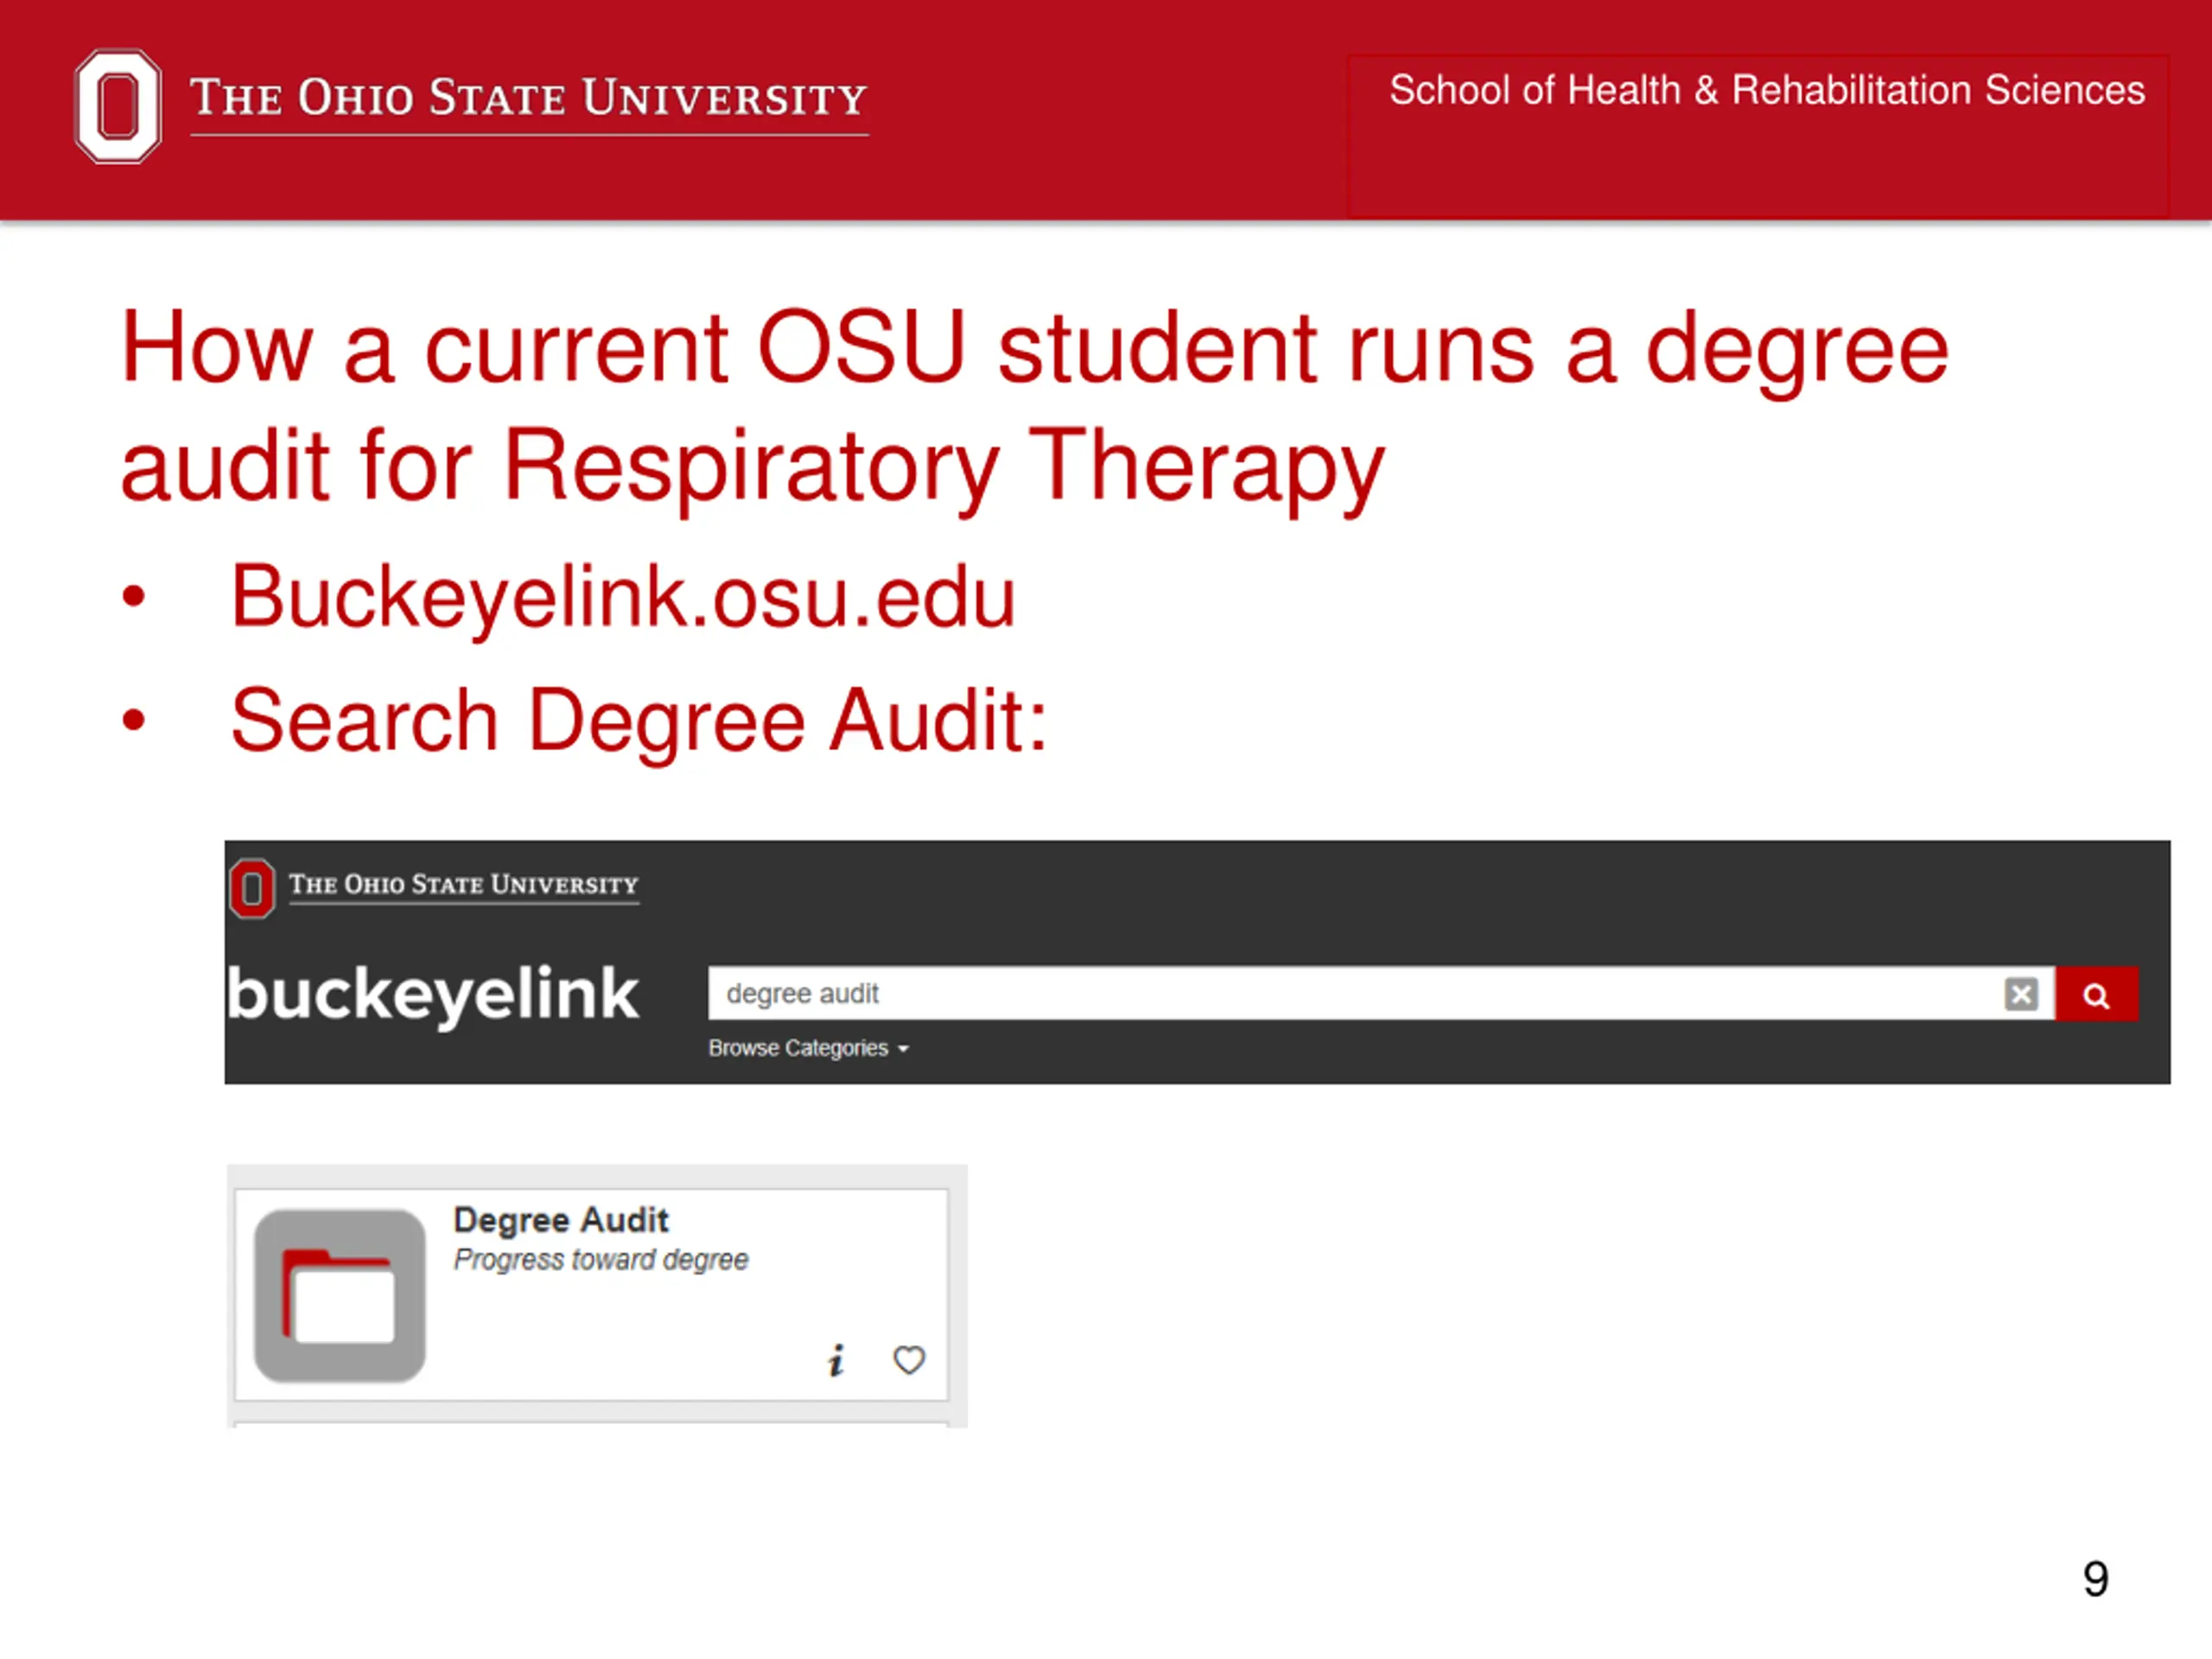The image size is (2212, 1659).
Task: Click the buckeyelink wordmark
Action: coord(432,994)
